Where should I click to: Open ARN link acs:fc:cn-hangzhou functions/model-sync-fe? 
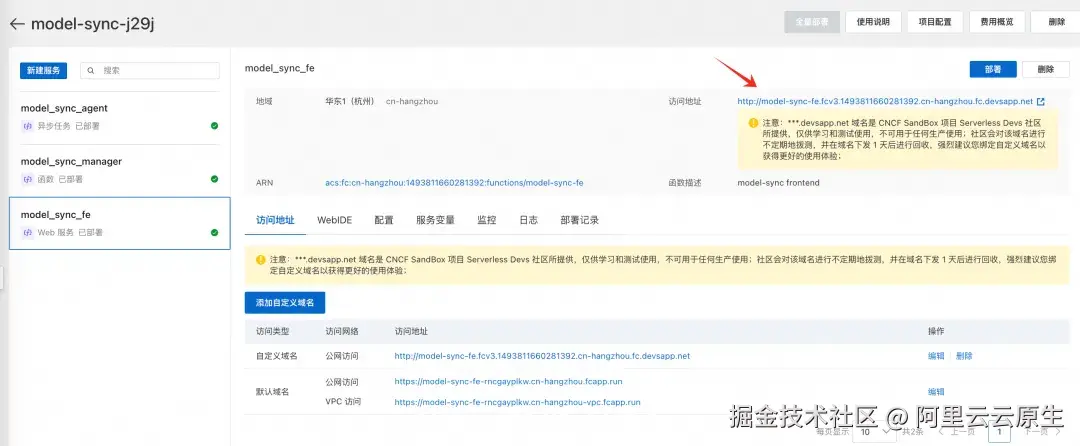(455, 182)
